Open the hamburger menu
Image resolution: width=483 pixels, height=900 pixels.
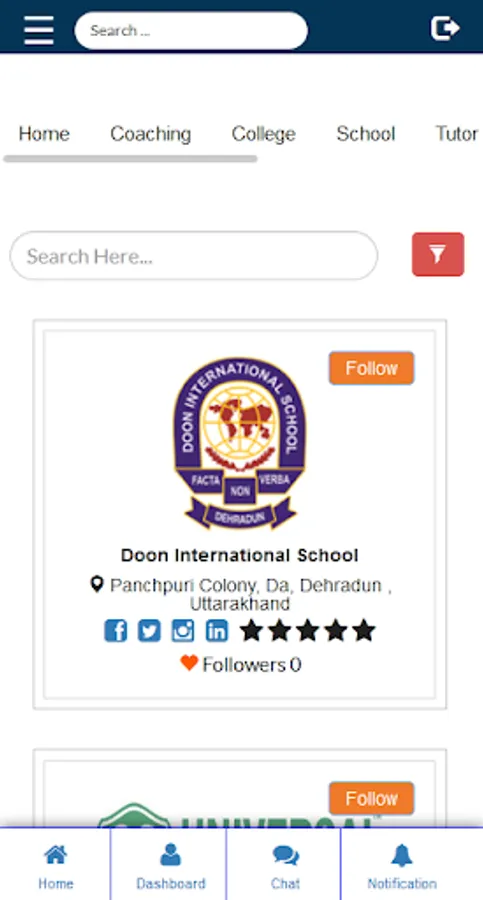[x=38, y=30]
